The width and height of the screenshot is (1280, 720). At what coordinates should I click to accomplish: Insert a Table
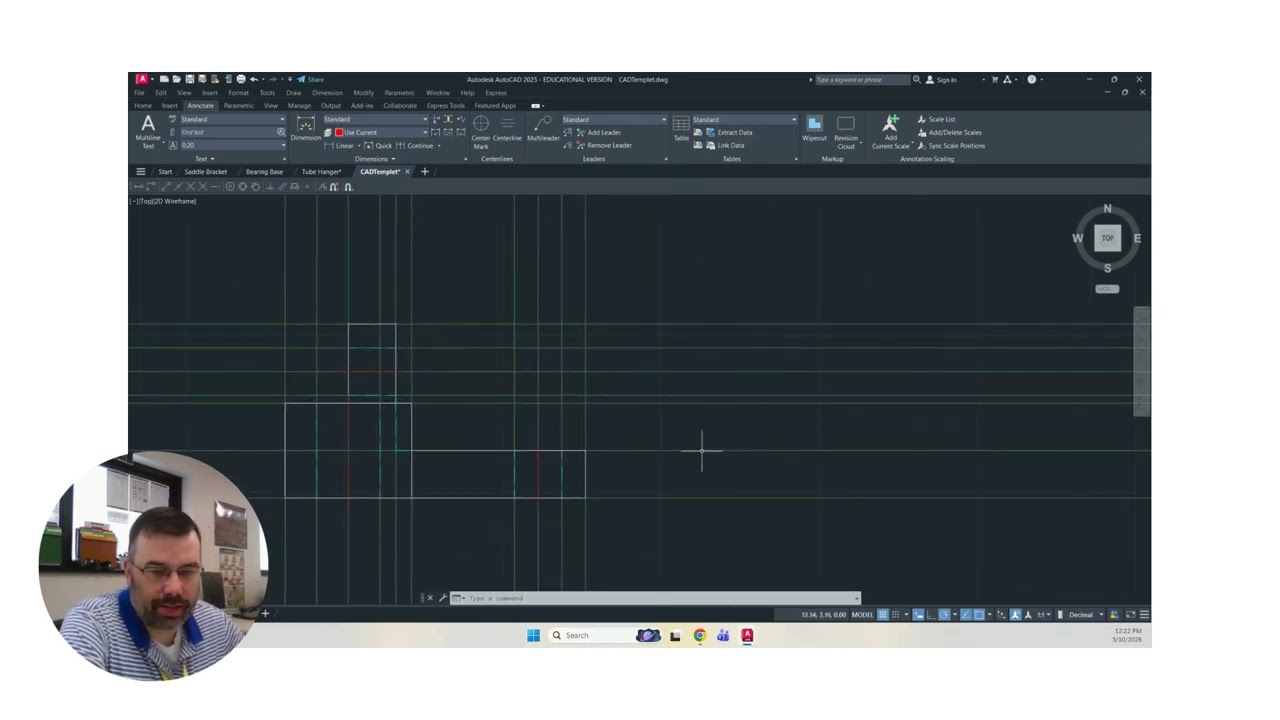tap(681, 128)
